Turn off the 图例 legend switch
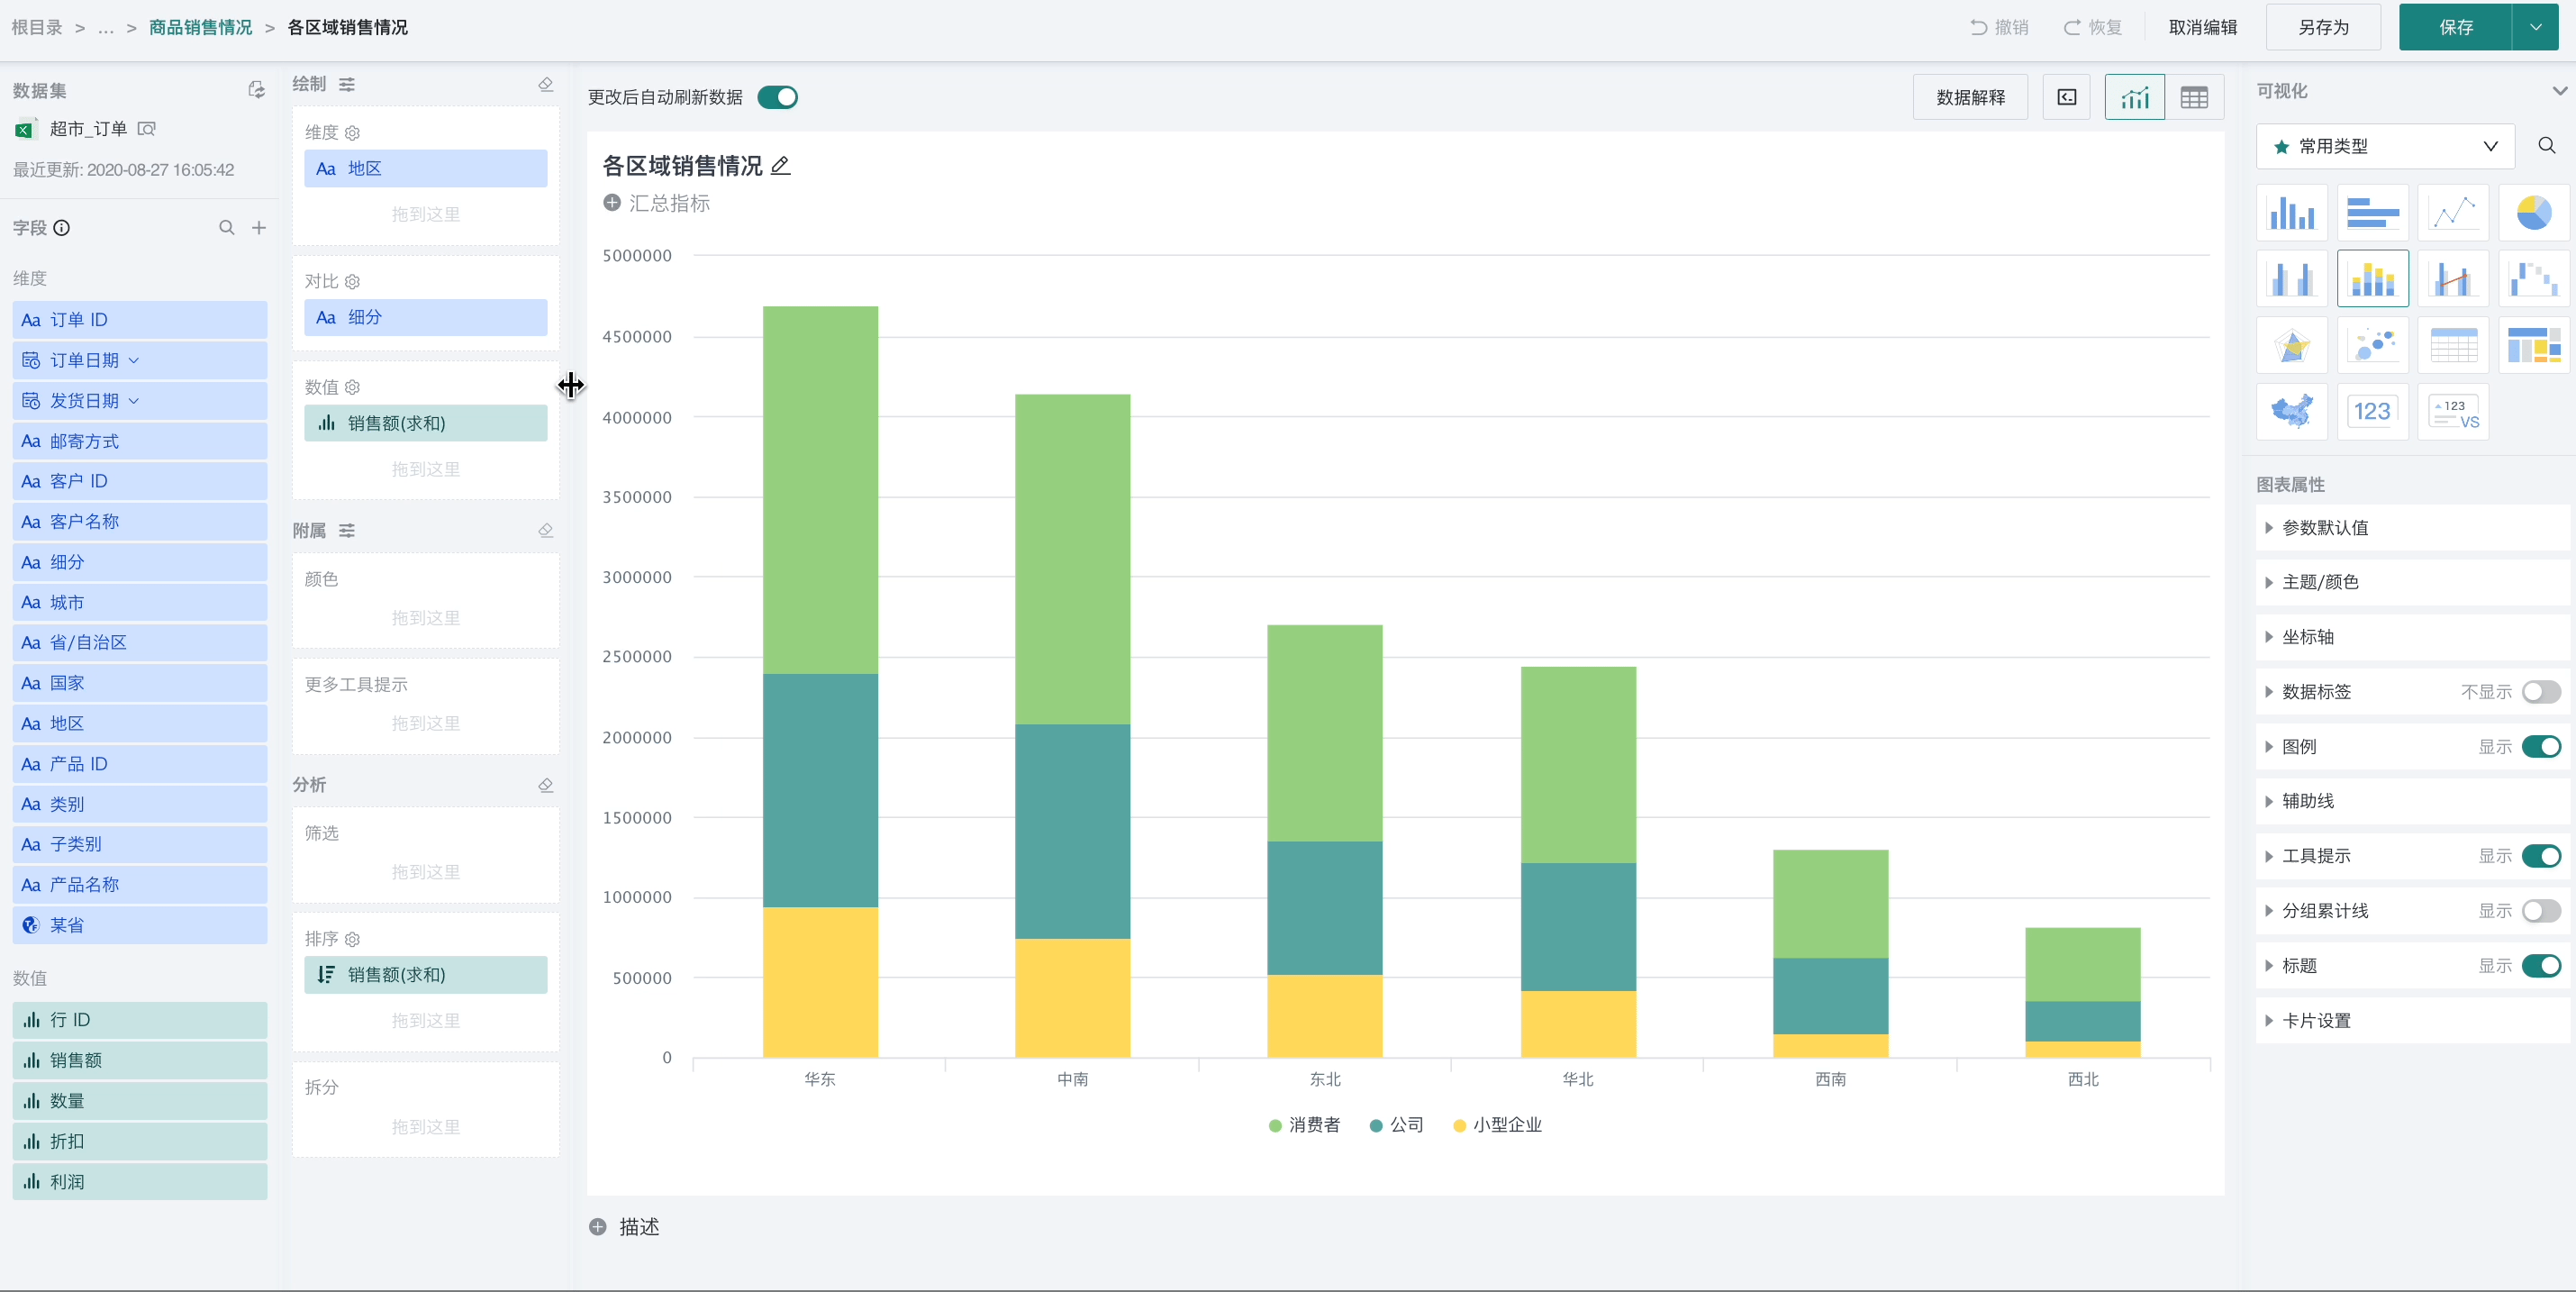This screenshot has height=1292, width=2576. (x=2541, y=747)
